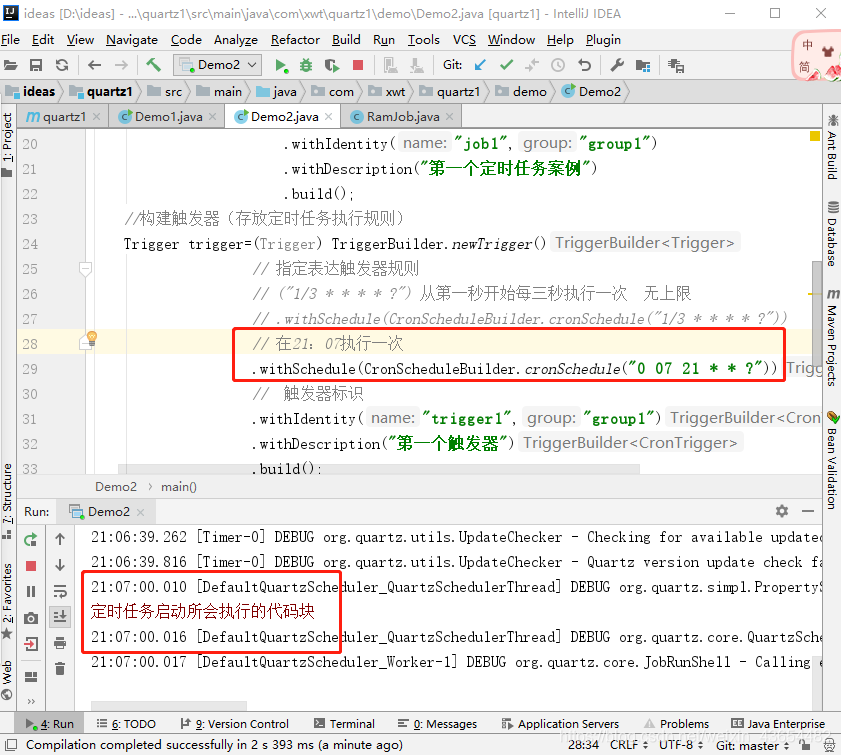Switch to the RamJob.java editor tab
The width and height of the screenshot is (841, 755).
coord(402,116)
